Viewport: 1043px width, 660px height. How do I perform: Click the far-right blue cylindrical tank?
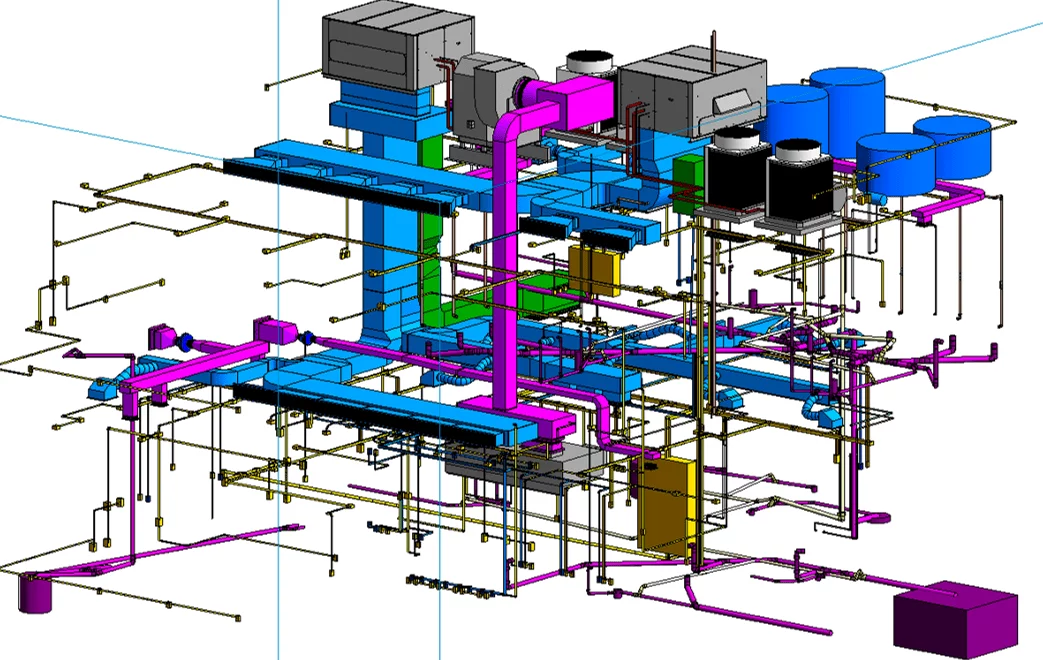950,145
